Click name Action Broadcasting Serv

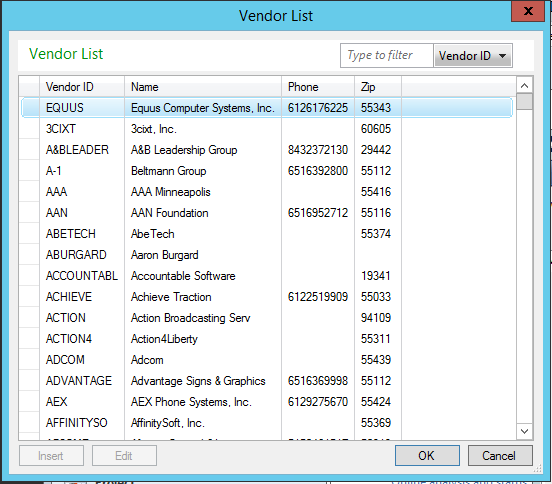pyautogui.click(x=190, y=318)
